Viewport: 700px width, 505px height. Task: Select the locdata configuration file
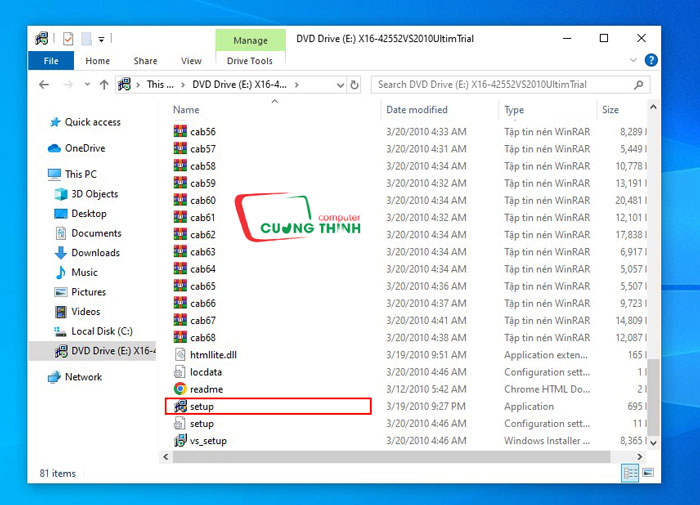click(198, 372)
